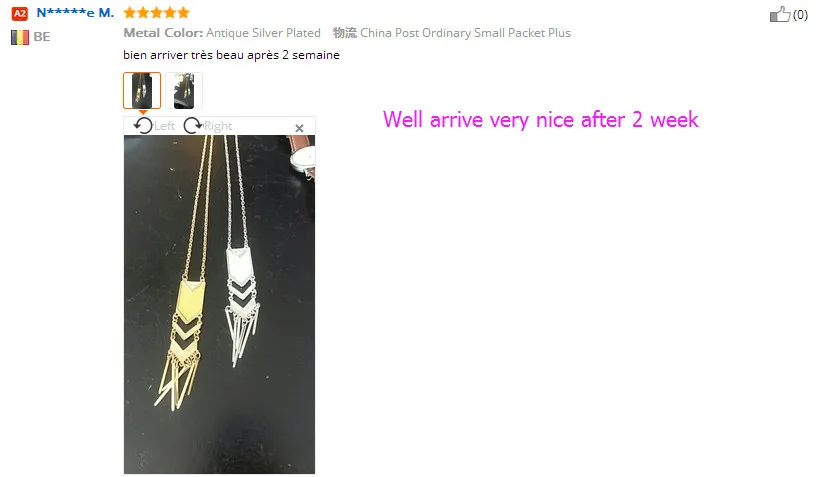Close the enlarged photo viewer

[299, 128]
